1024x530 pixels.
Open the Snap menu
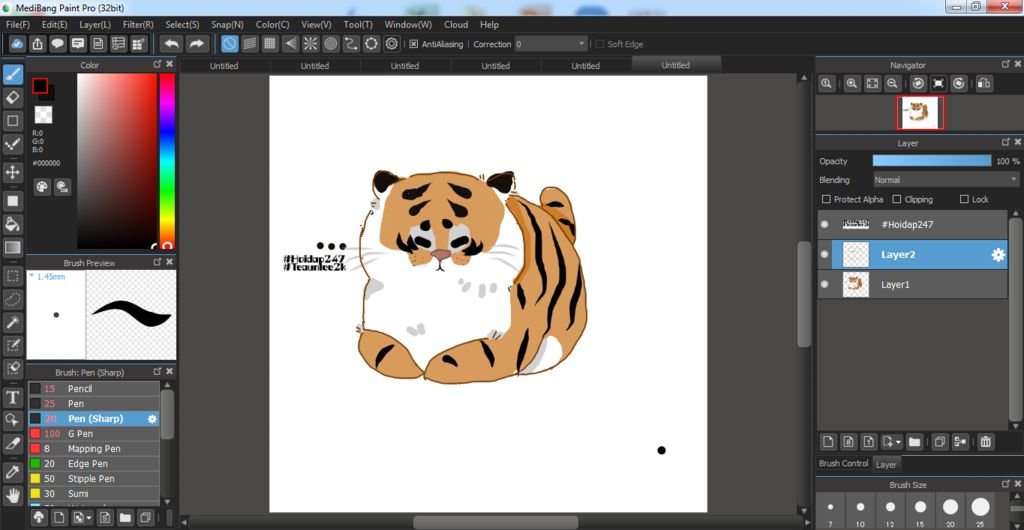(x=227, y=24)
